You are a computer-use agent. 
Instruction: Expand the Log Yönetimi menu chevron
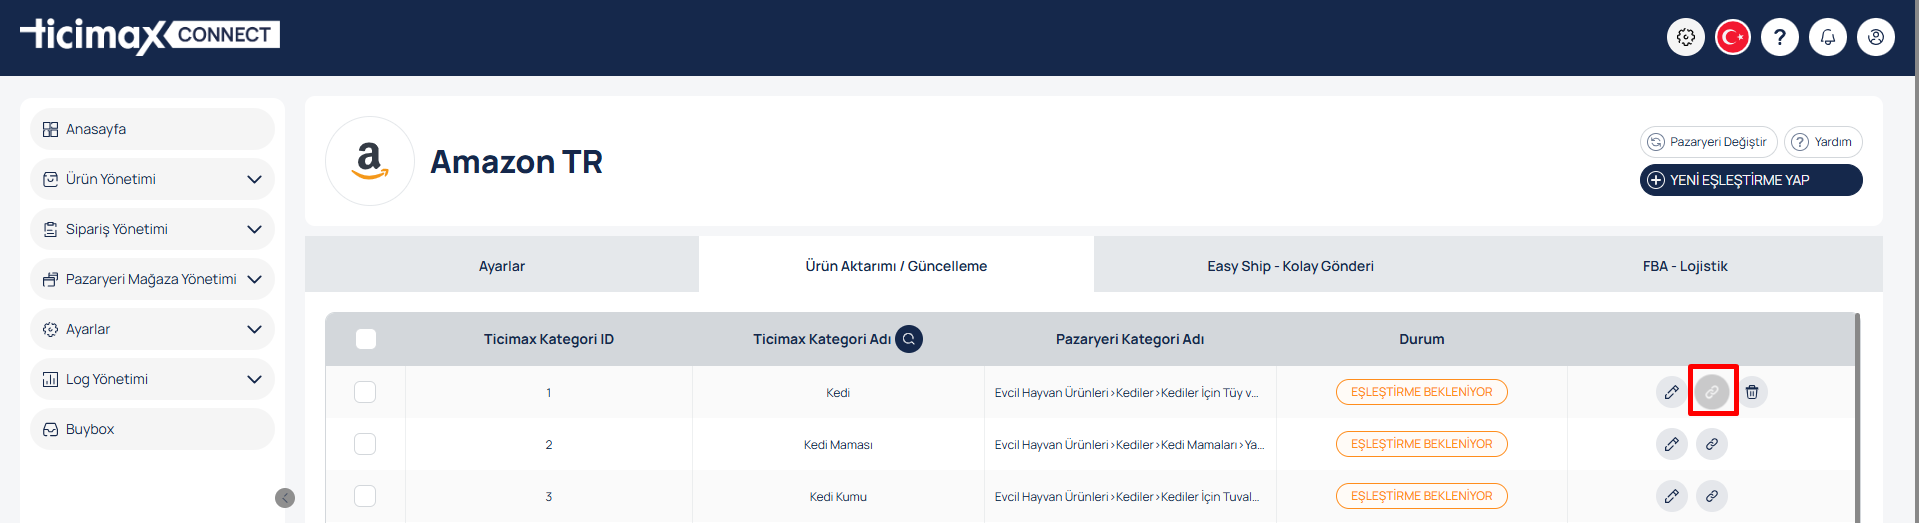[254, 379]
